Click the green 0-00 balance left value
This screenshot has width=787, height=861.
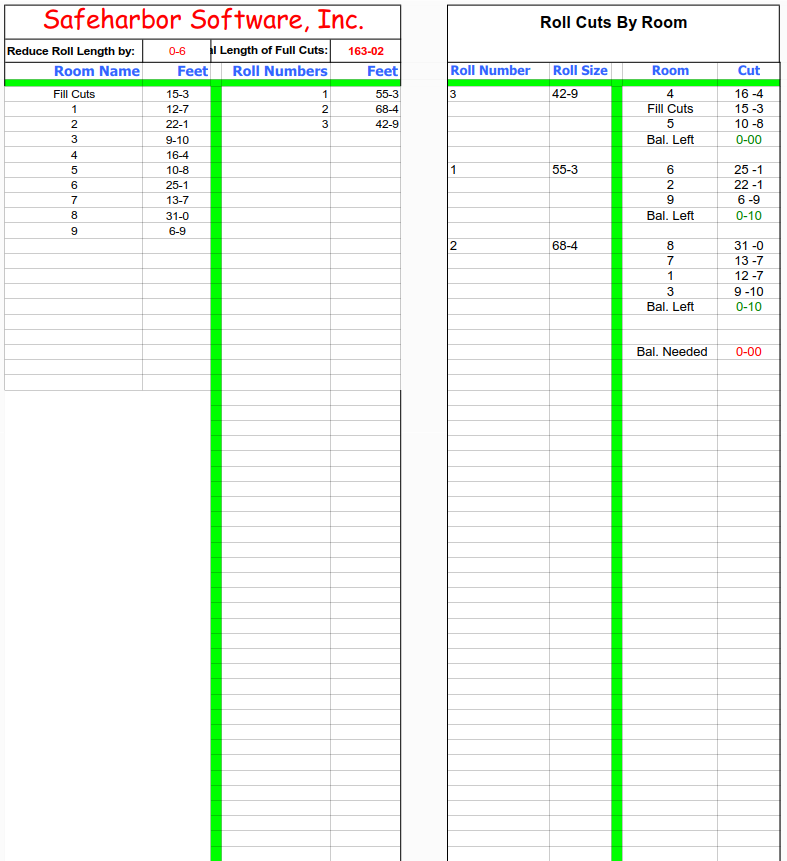[x=748, y=140]
